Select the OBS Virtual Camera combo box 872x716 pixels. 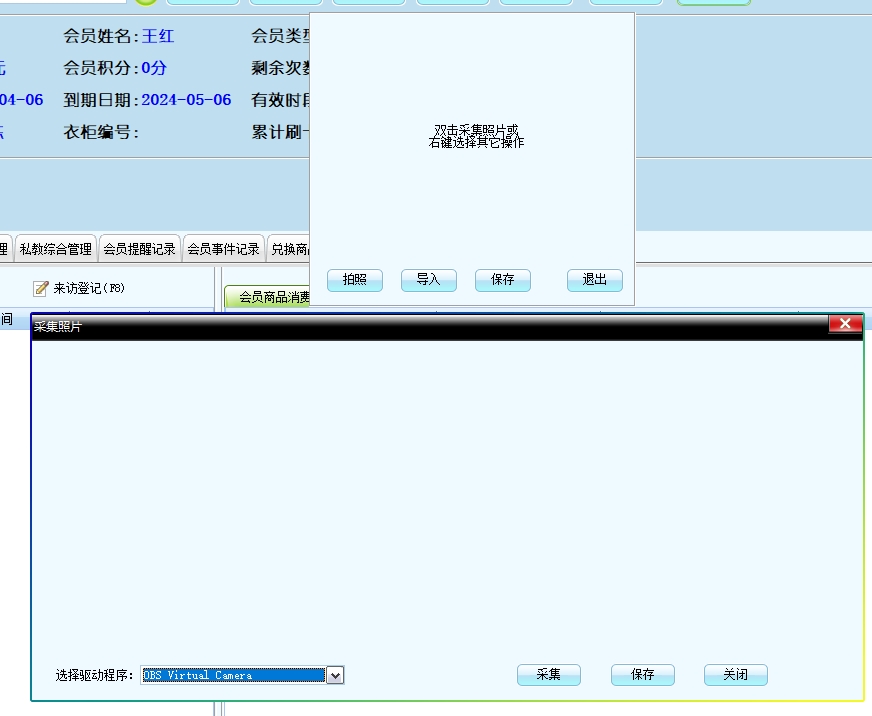tap(233, 676)
